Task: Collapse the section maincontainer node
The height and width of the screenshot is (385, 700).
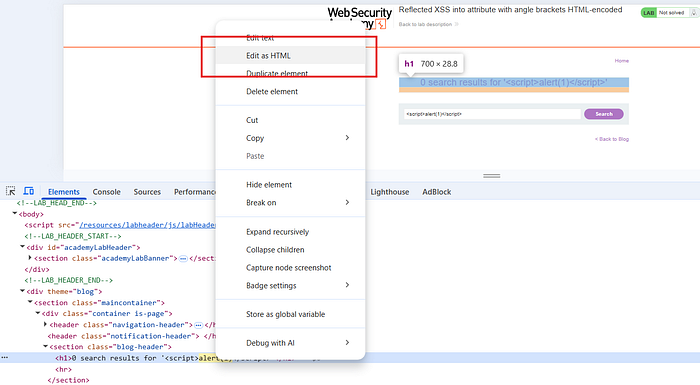Action: click(x=30, y=302)
